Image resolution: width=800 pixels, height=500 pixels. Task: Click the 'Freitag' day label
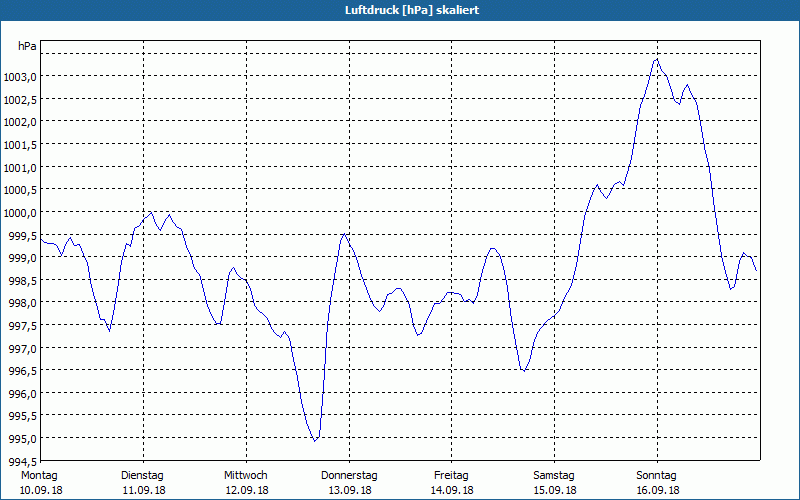pos(451,476)
